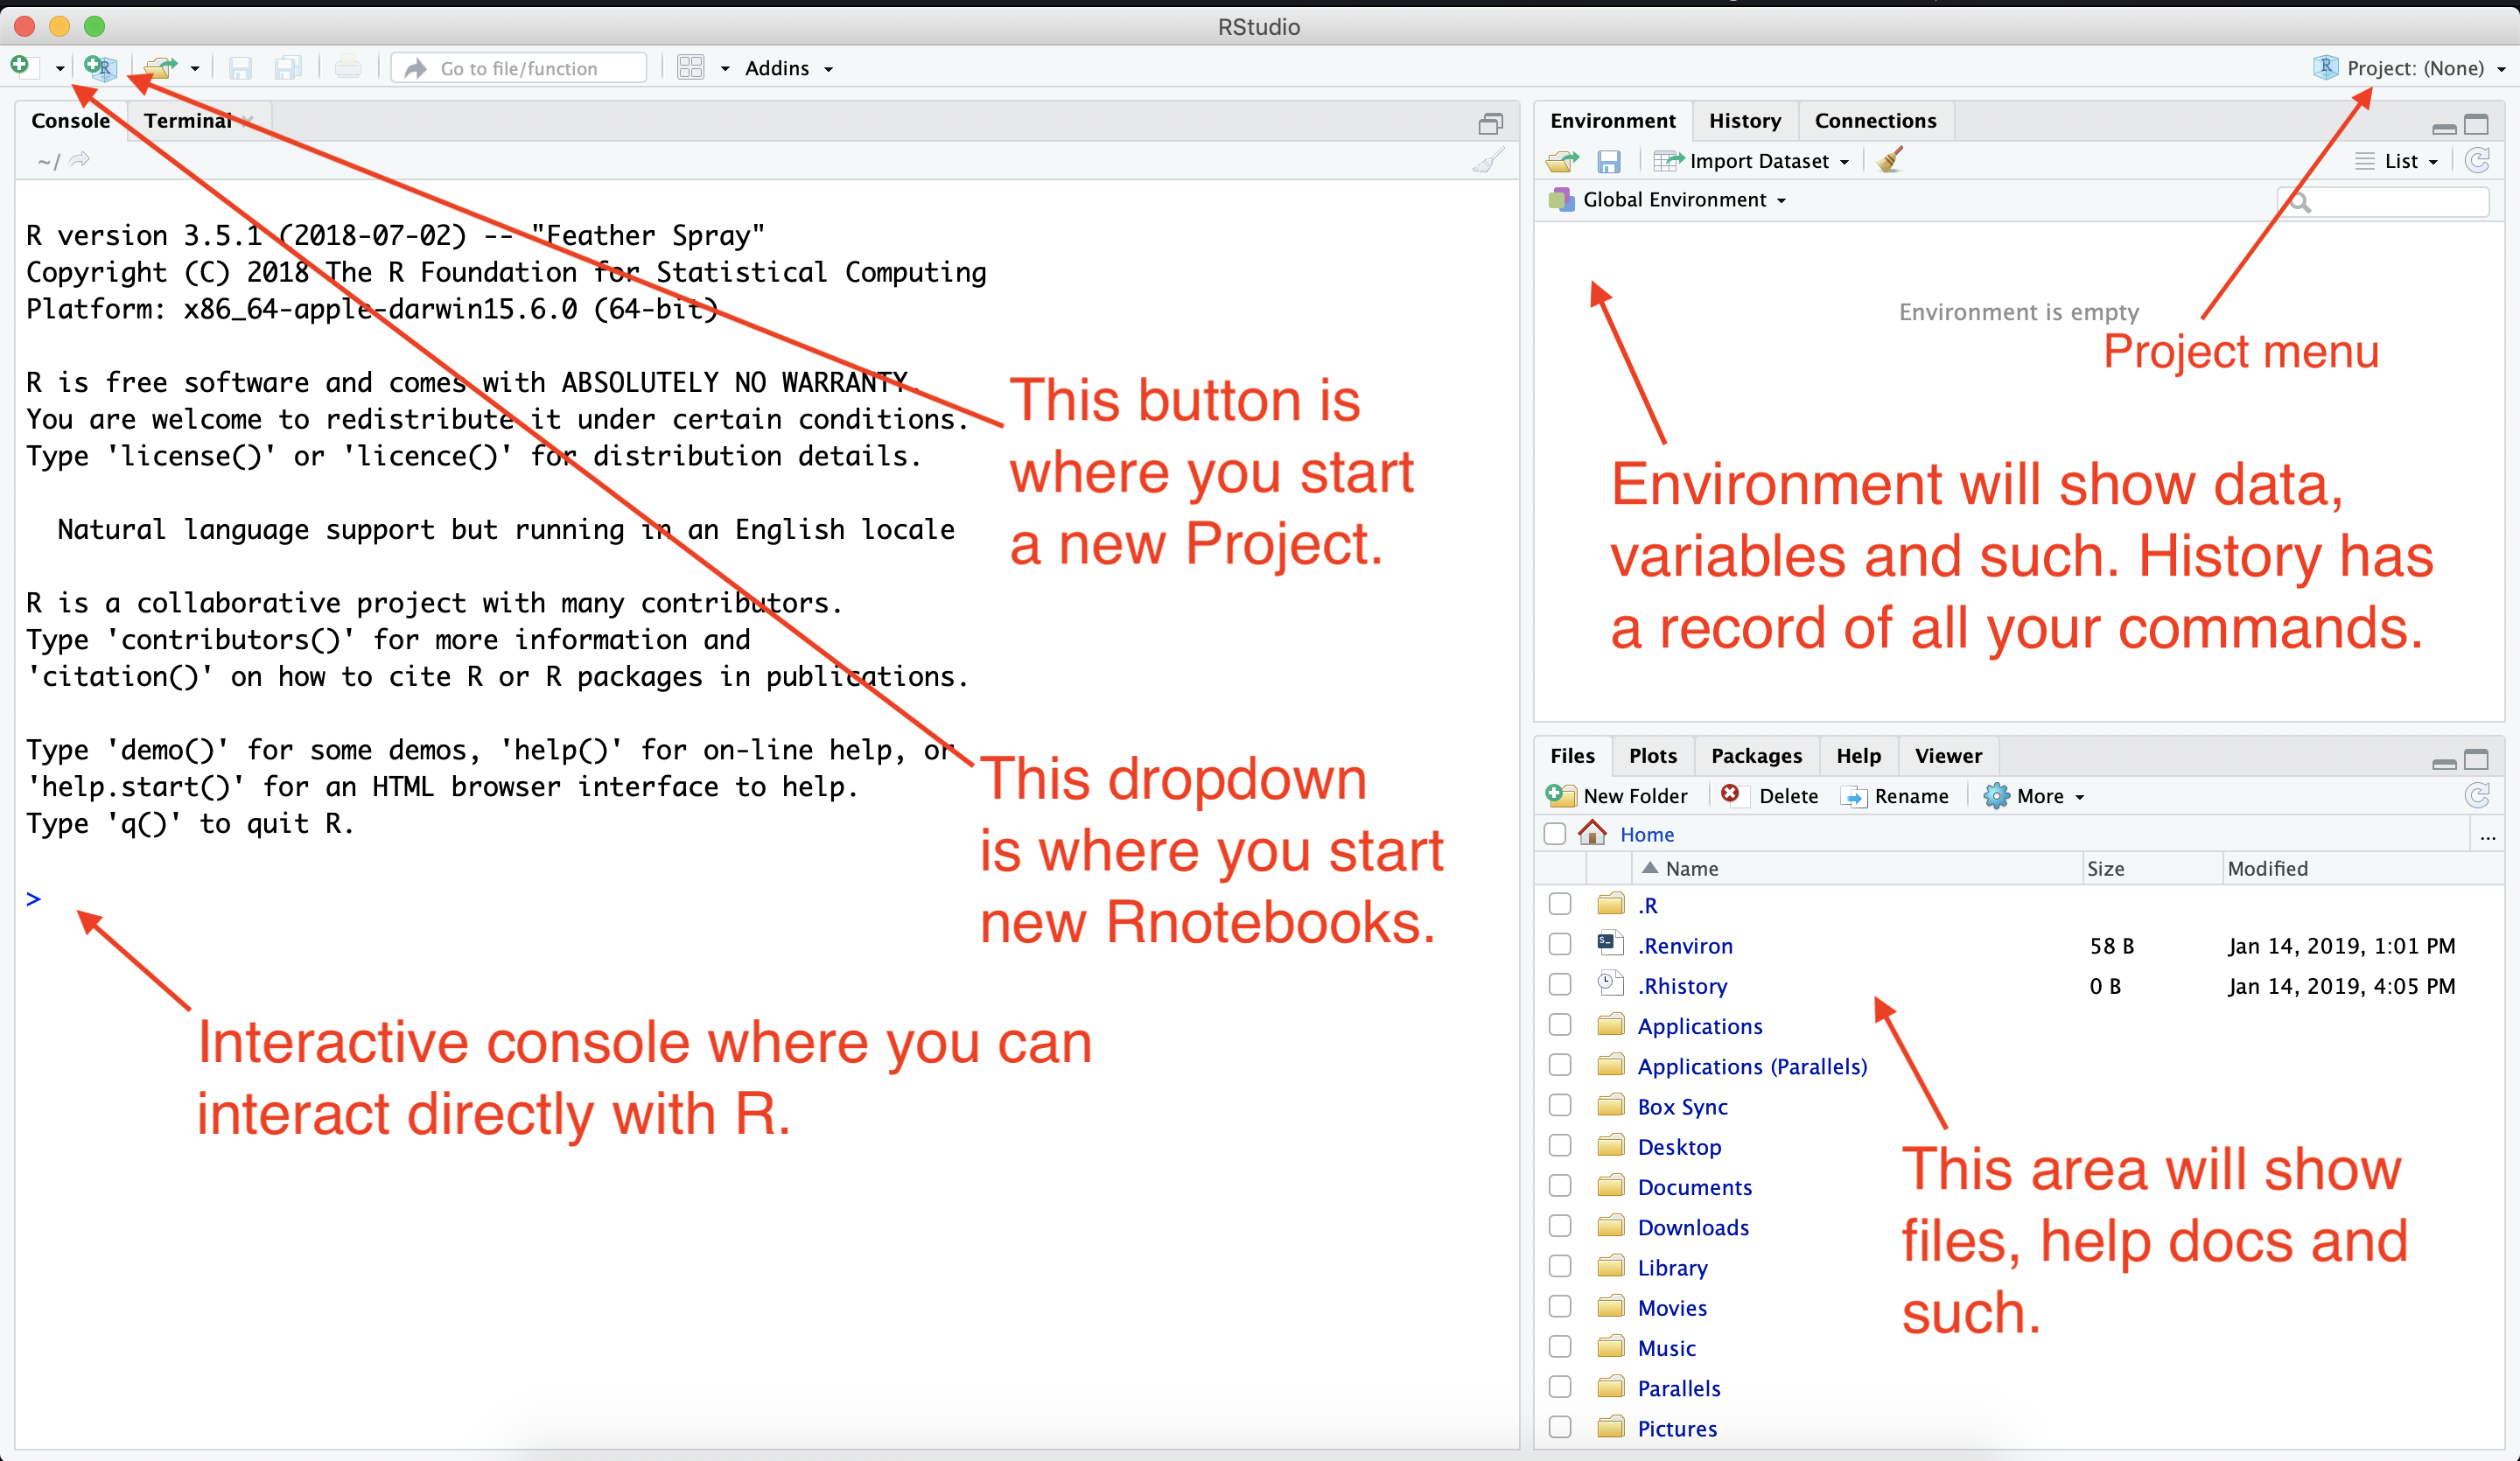Click the workspace panes grid icon
This screenshot has height=1461, width=2520.
690,68
